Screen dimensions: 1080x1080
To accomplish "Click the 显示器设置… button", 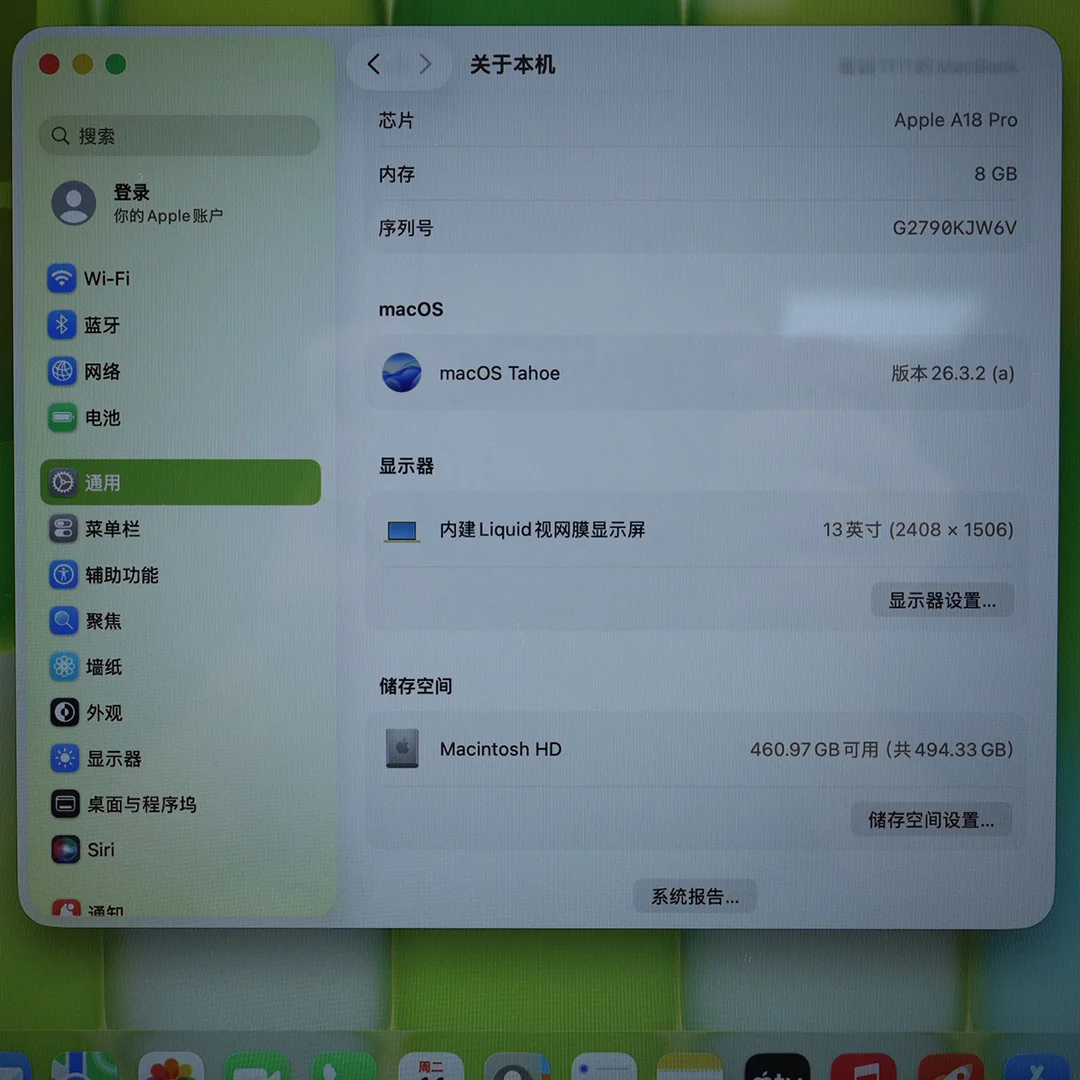I will [x=942, y=600].
